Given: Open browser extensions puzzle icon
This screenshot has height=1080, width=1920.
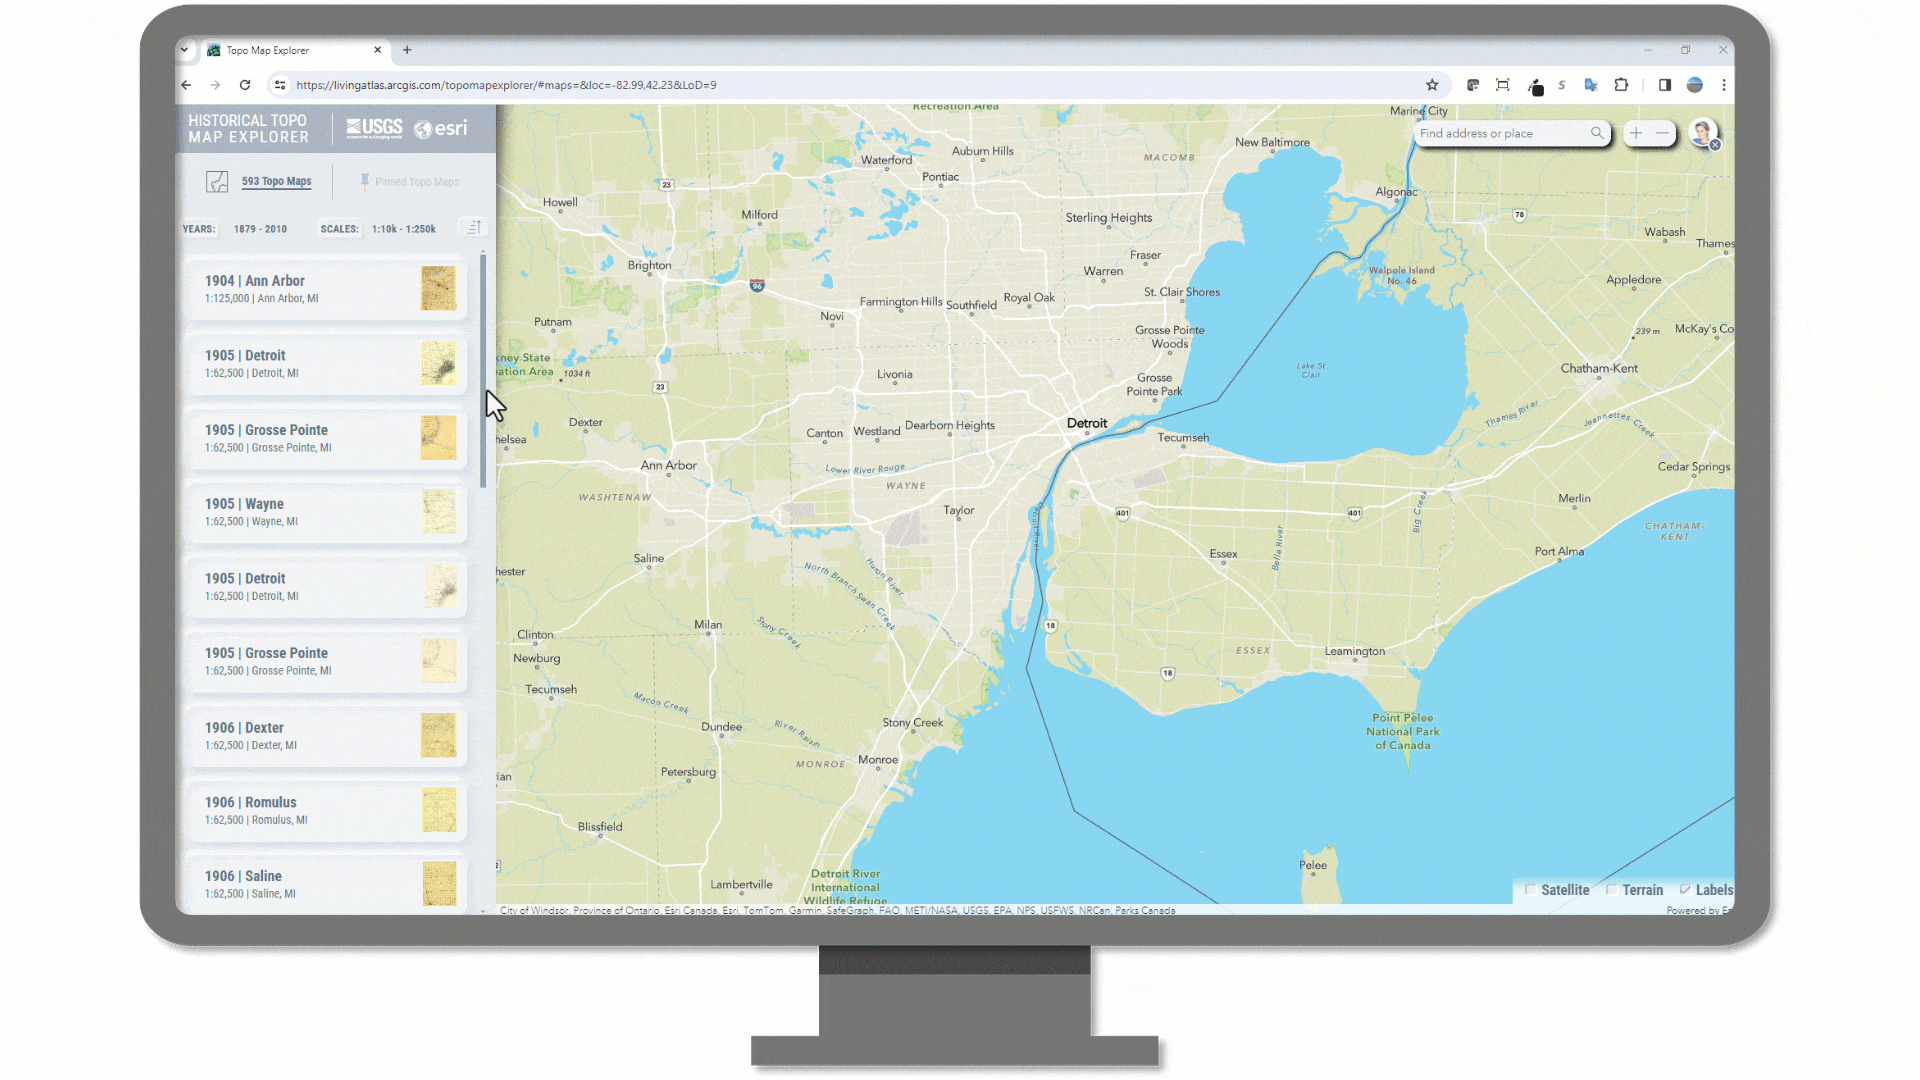Looking at the screenshot, I should [x=1621, y=85].
